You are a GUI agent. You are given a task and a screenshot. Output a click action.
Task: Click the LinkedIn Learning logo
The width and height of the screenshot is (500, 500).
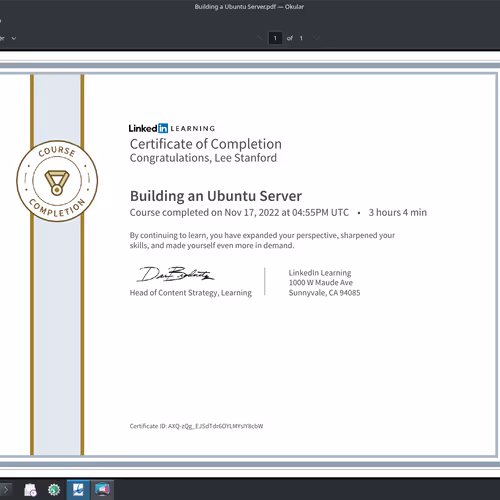(172, 128)
